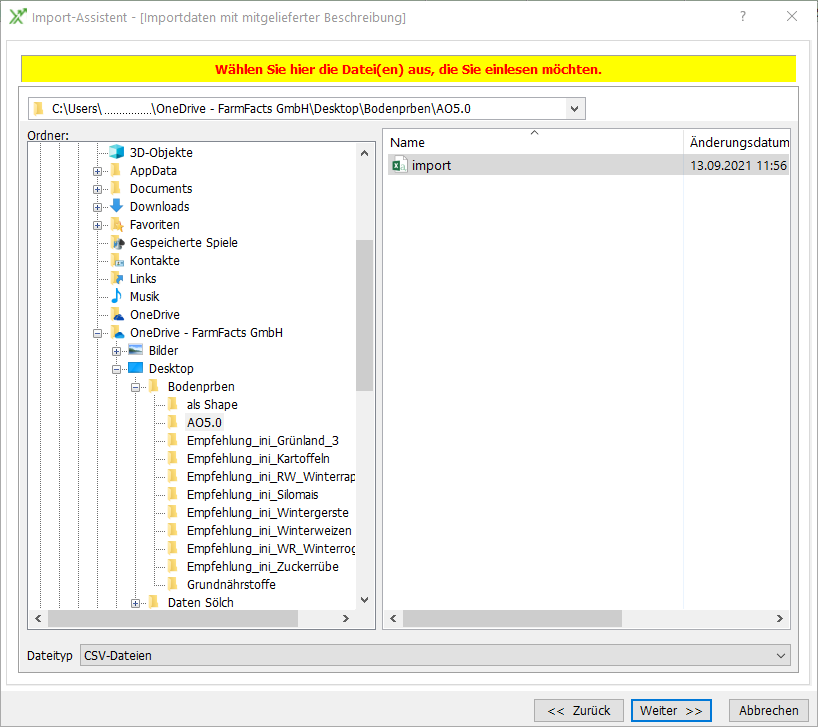This screenshot has height=727, width=818.
Task: Cancel import with Abbrechen button
Action: (768, 710)
